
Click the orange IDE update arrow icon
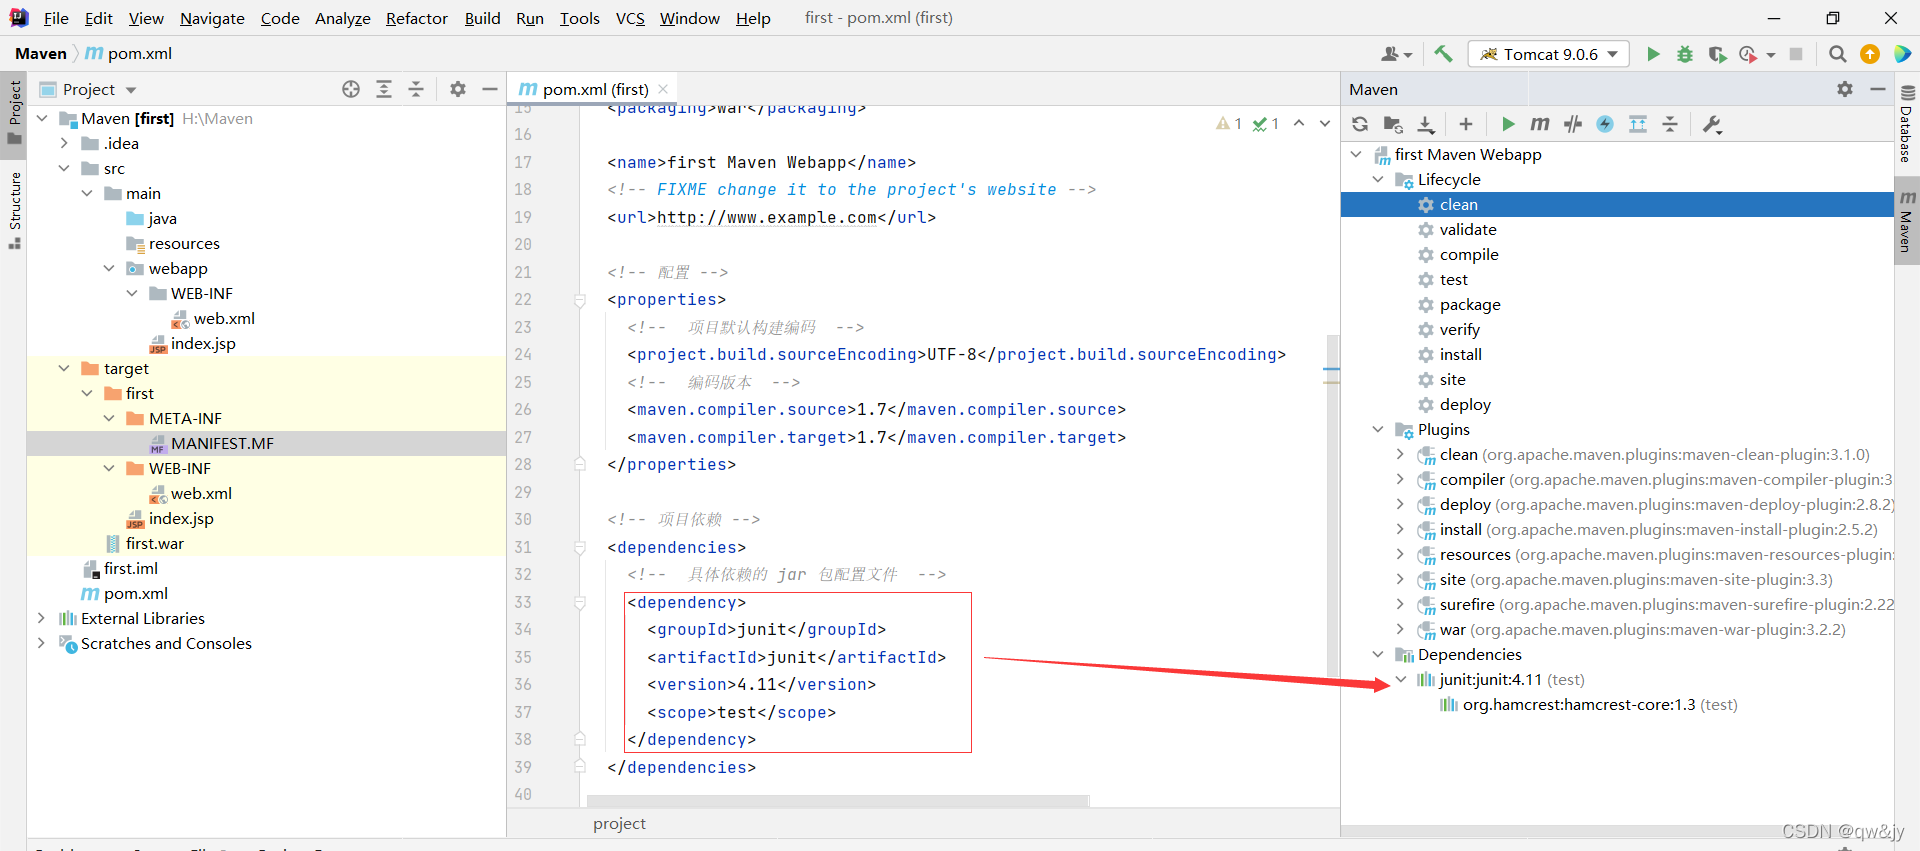pyautogui.click(x=1869, y=54)
